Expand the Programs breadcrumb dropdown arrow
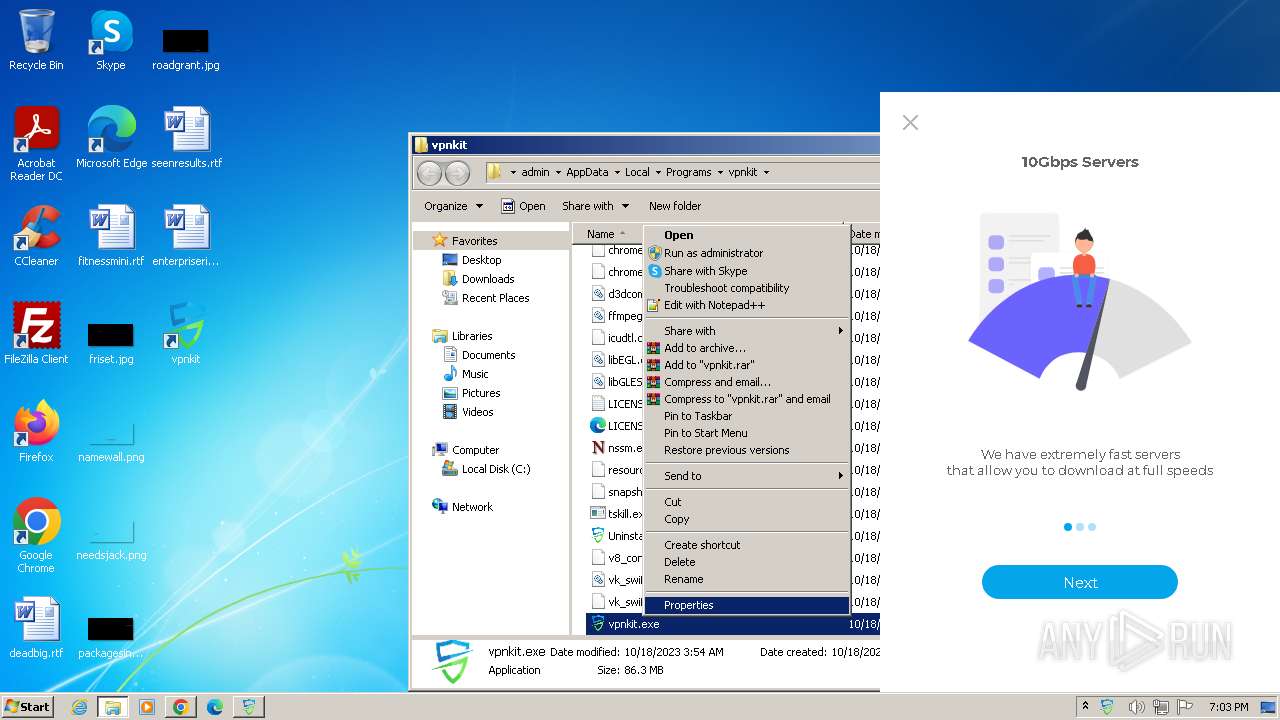This screenshot has height=720, width=1280. pos(720,172)
